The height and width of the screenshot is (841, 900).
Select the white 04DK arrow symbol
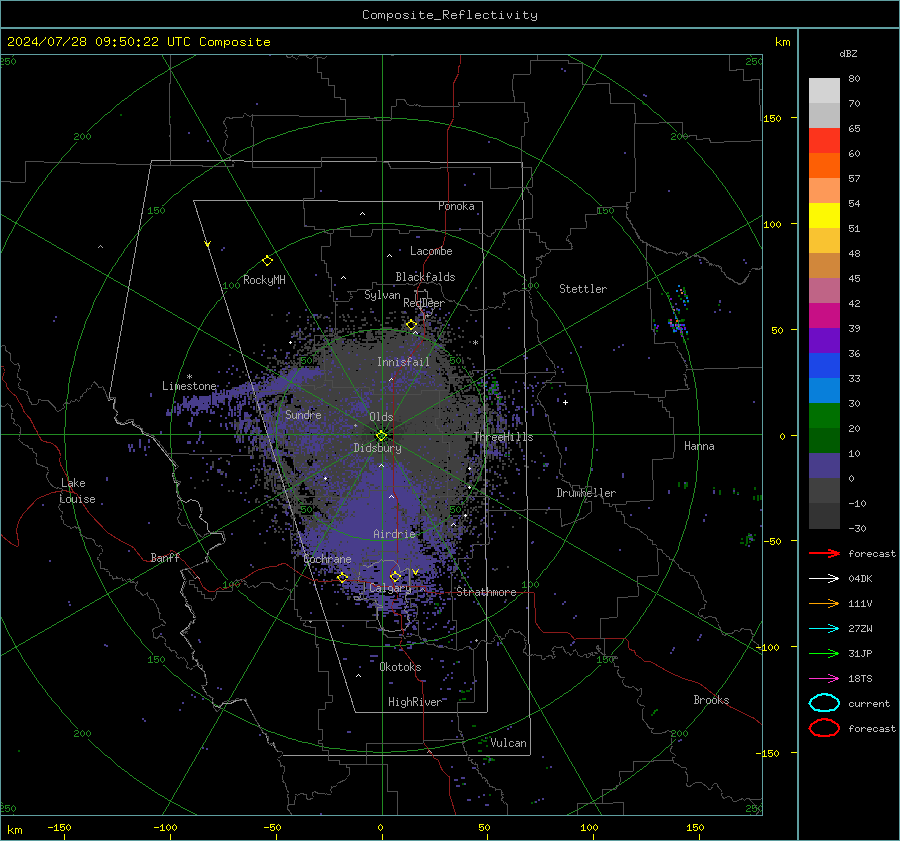tap(824, 579)
